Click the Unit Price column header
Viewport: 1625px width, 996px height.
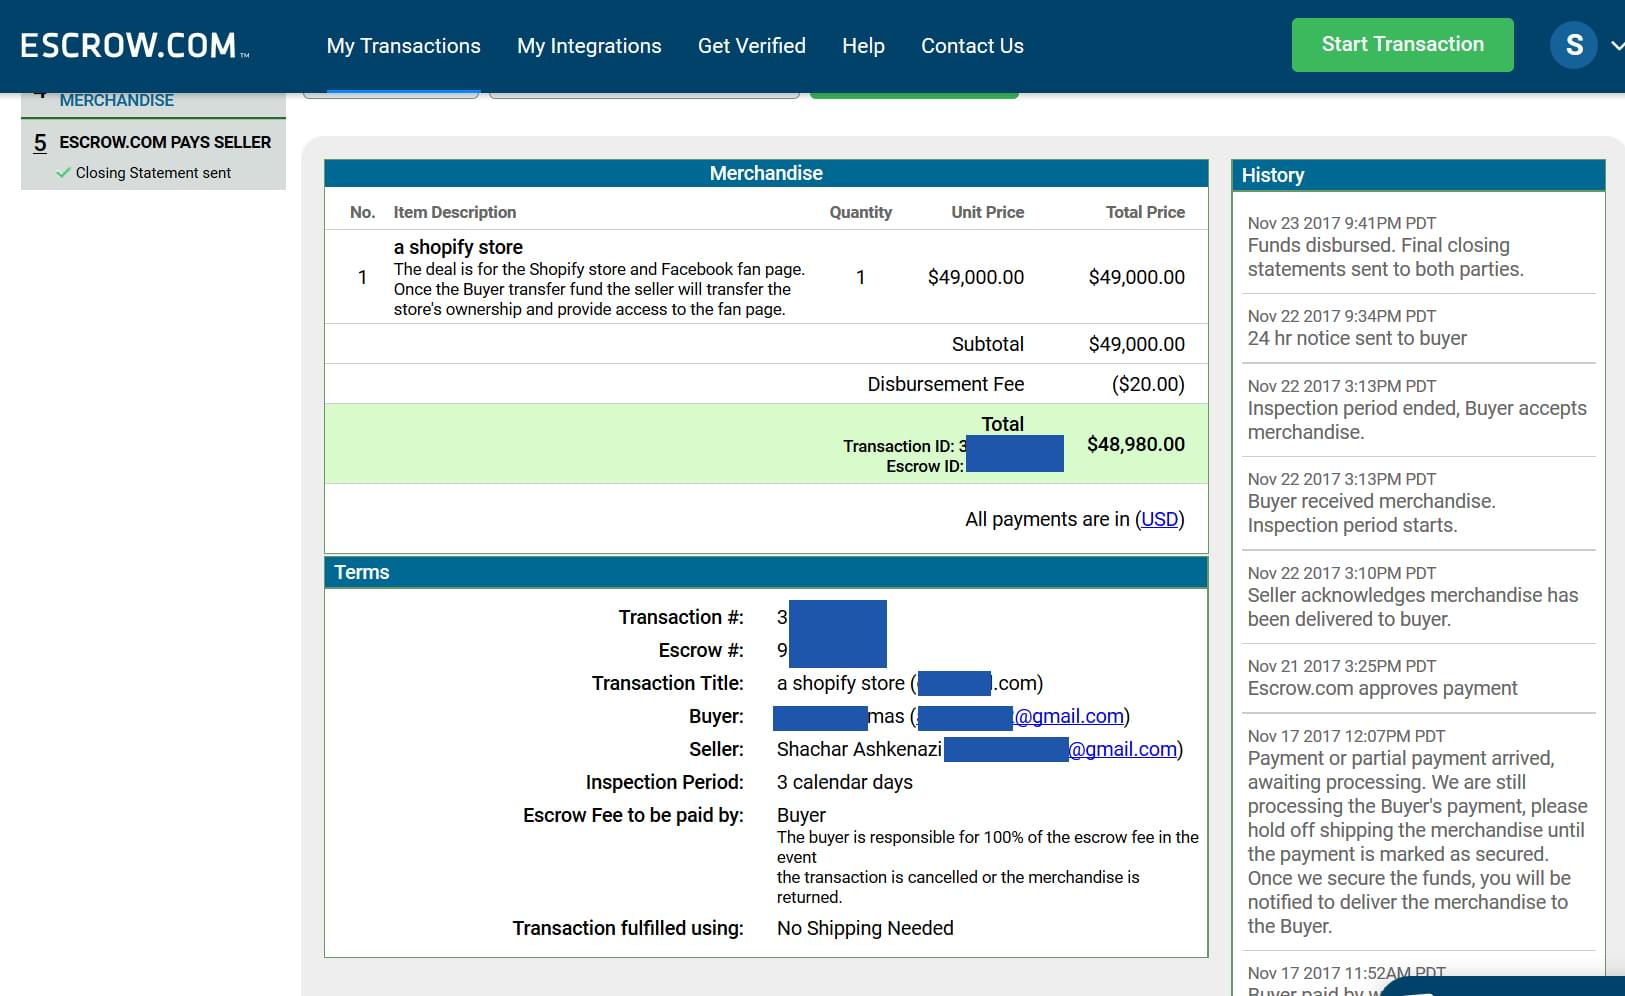[987, 212]
